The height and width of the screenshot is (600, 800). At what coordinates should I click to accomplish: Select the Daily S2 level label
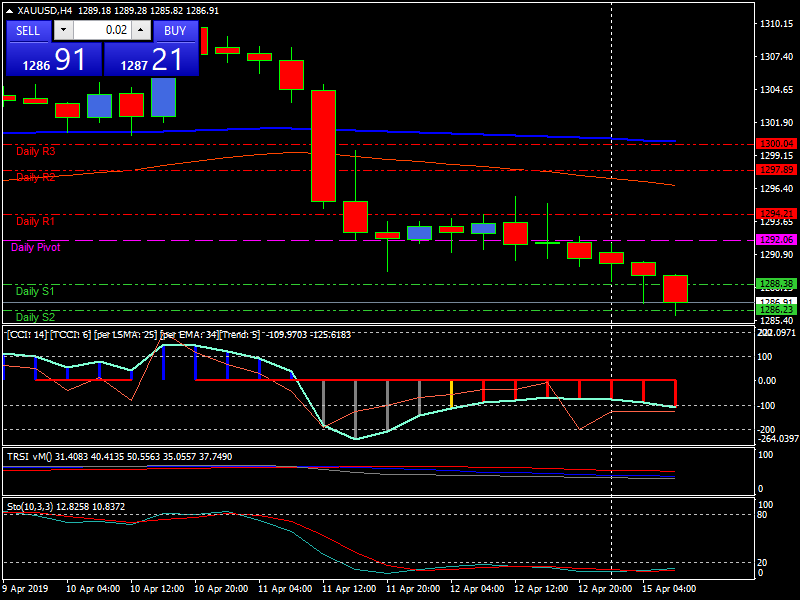(x=36, y=317)
